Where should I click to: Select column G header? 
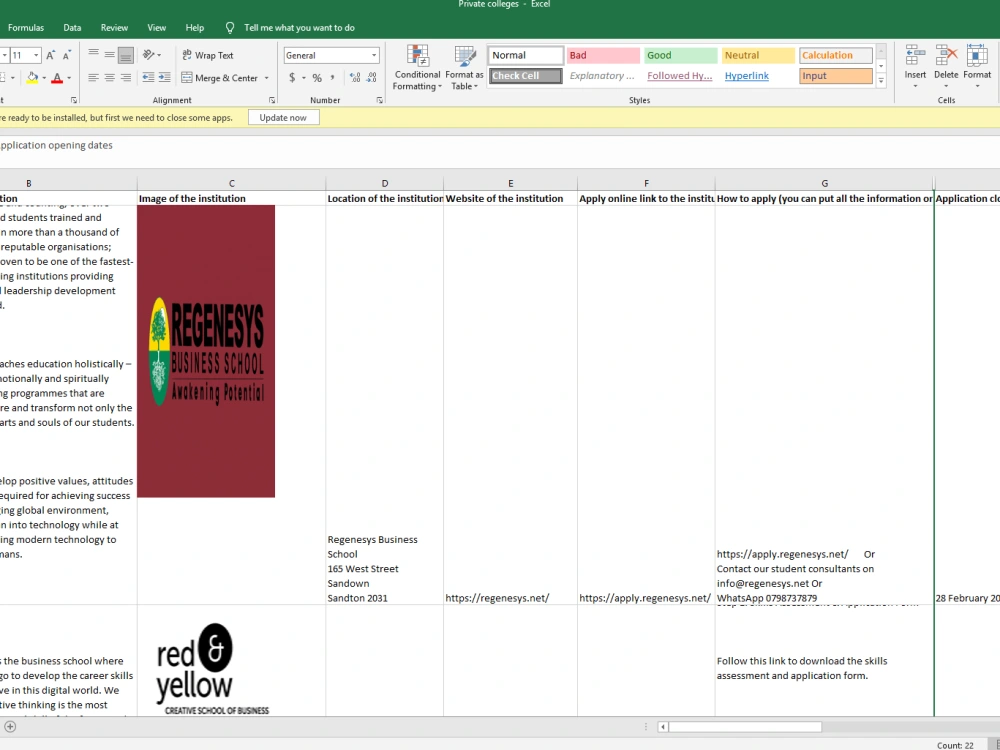point(824,183)
